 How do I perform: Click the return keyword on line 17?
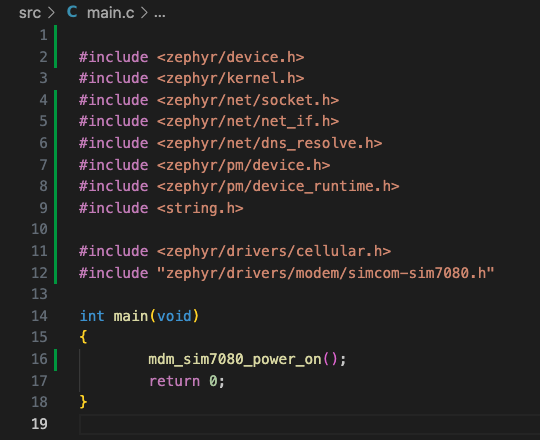pos(174,381)
